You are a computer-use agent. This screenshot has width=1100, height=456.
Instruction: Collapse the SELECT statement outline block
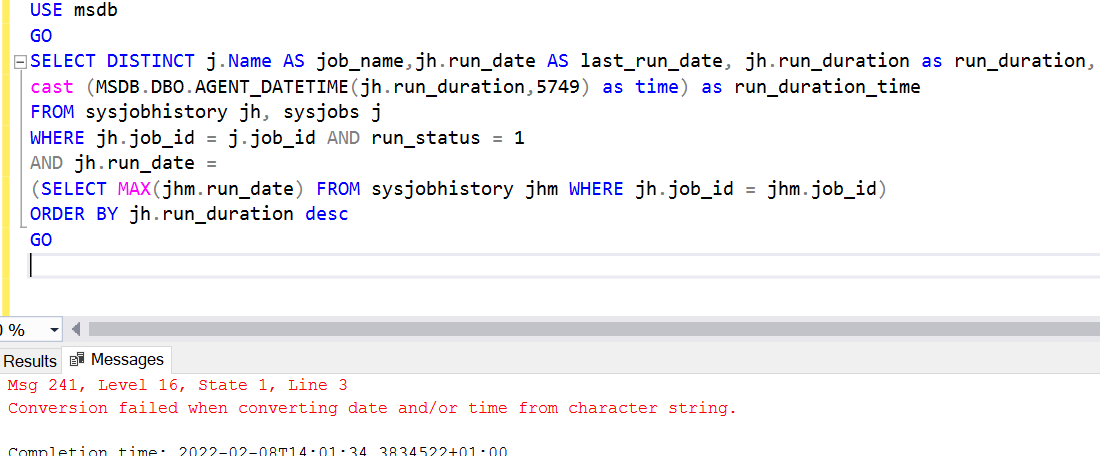(x=20, y=62)
